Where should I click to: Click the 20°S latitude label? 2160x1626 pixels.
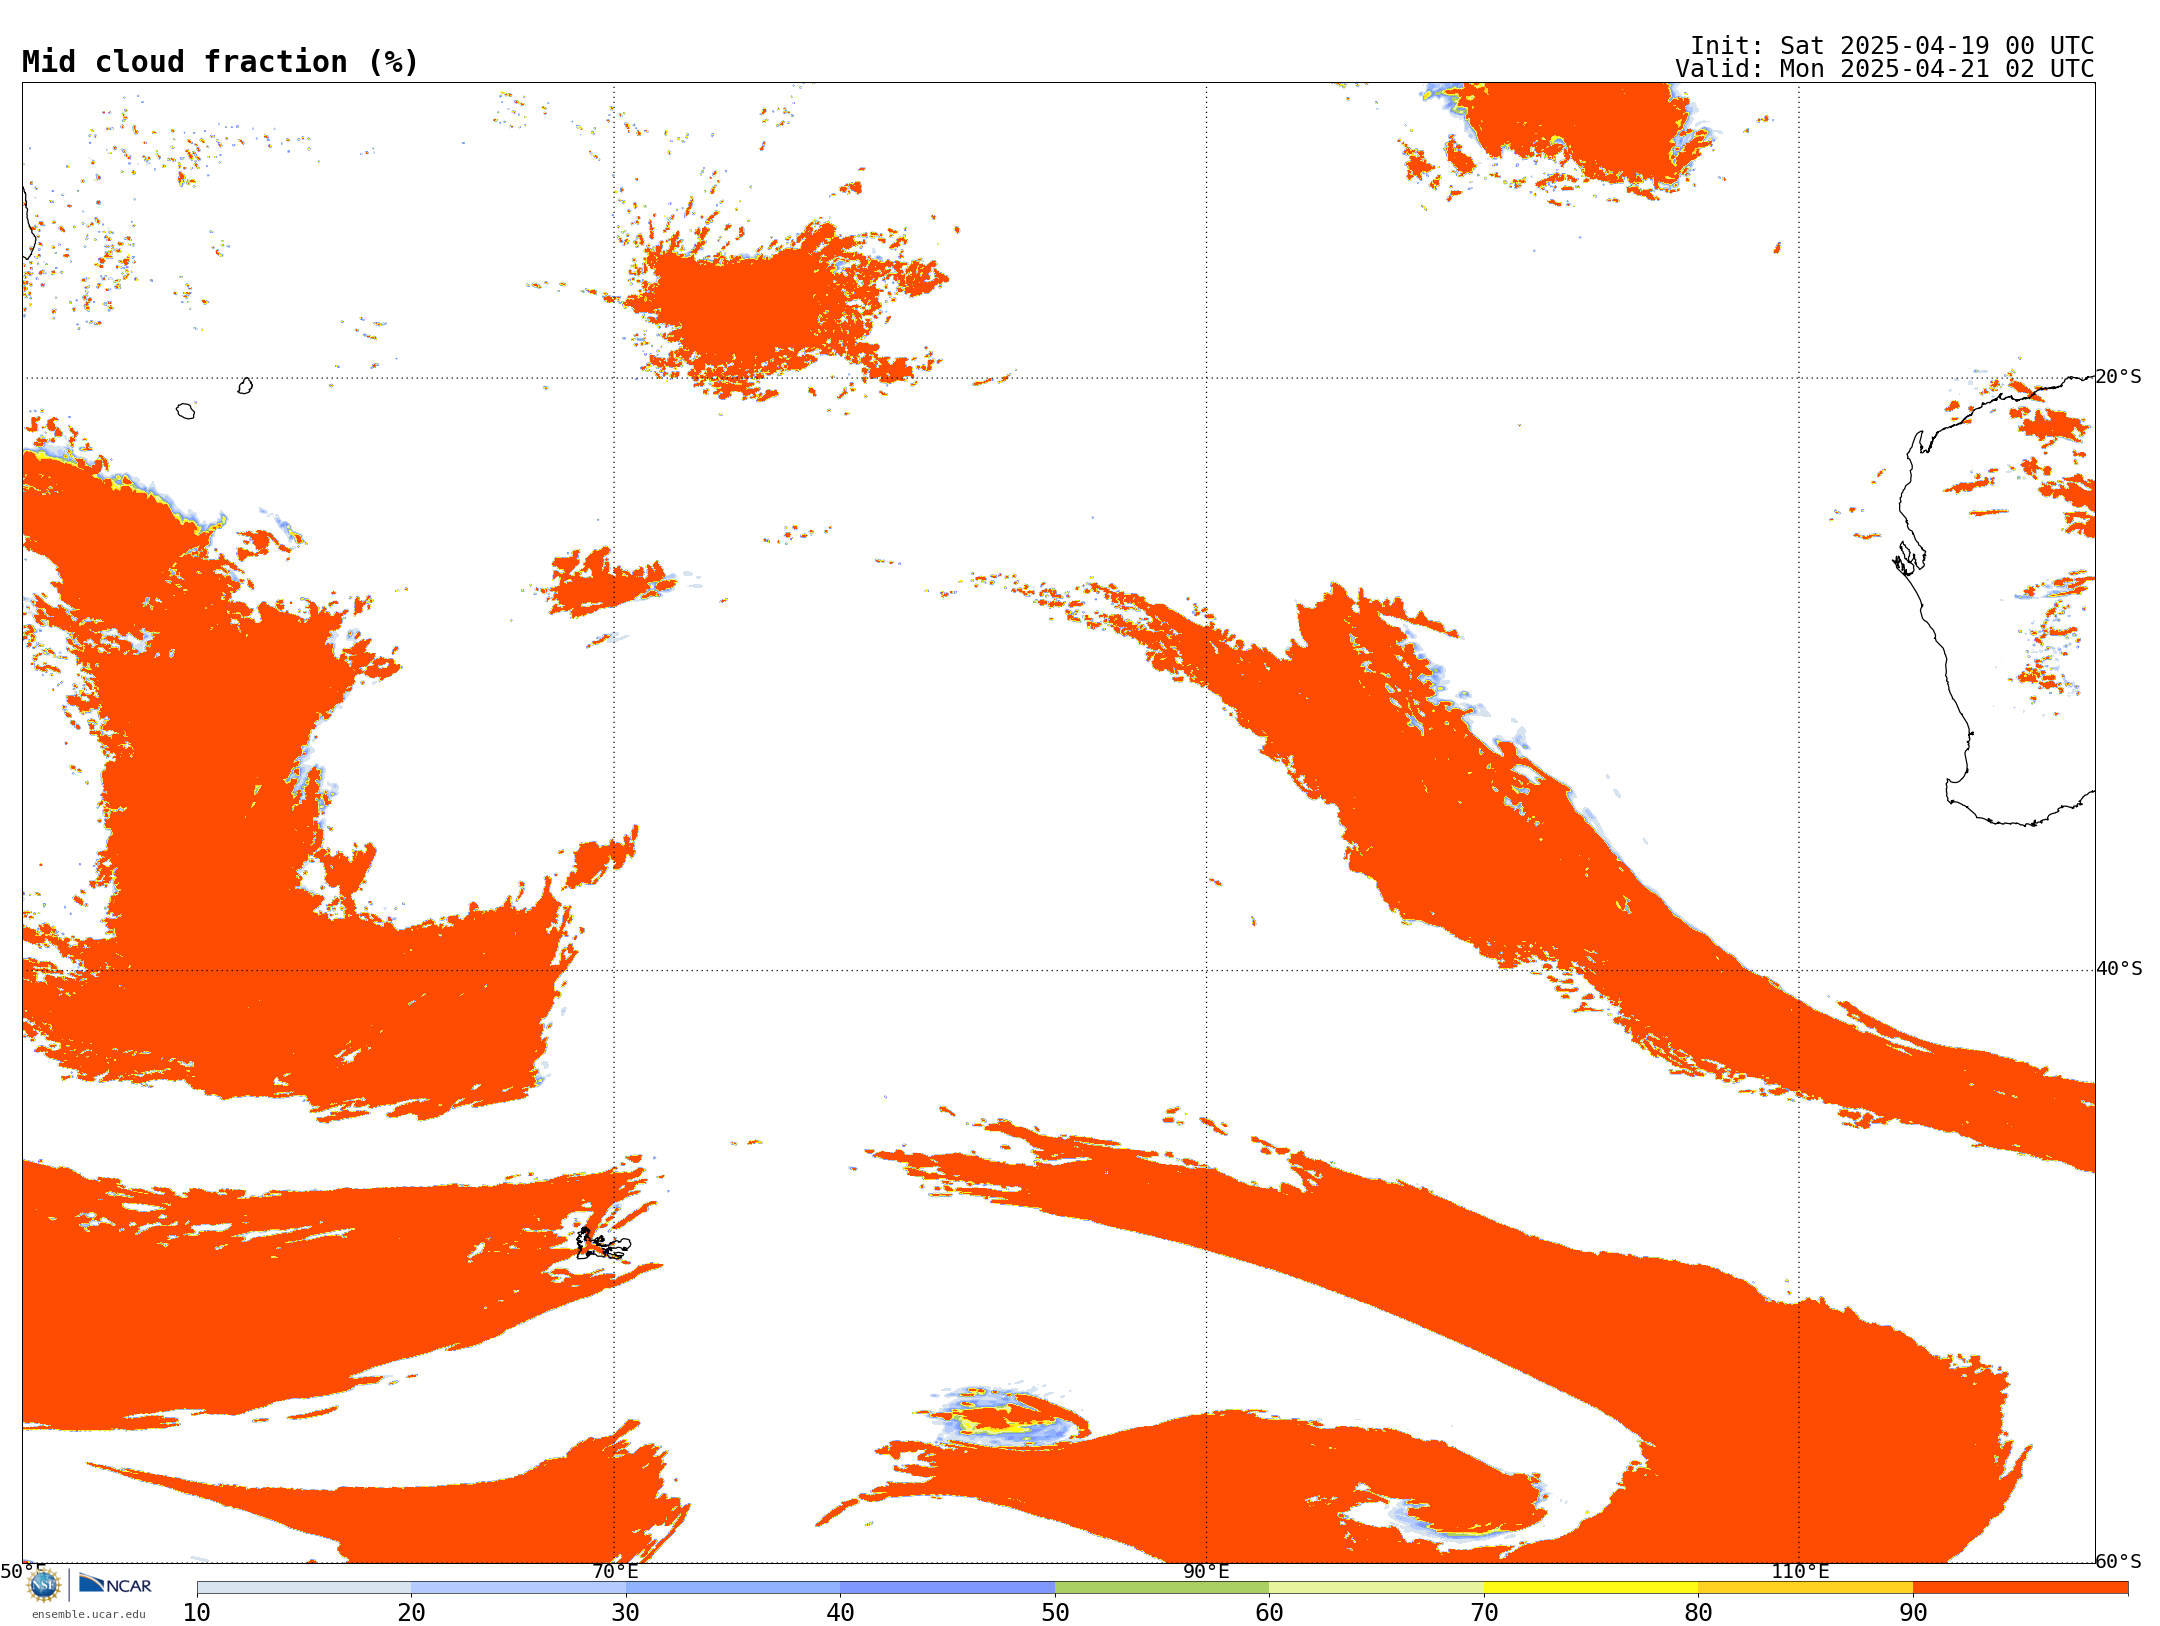2119,377
